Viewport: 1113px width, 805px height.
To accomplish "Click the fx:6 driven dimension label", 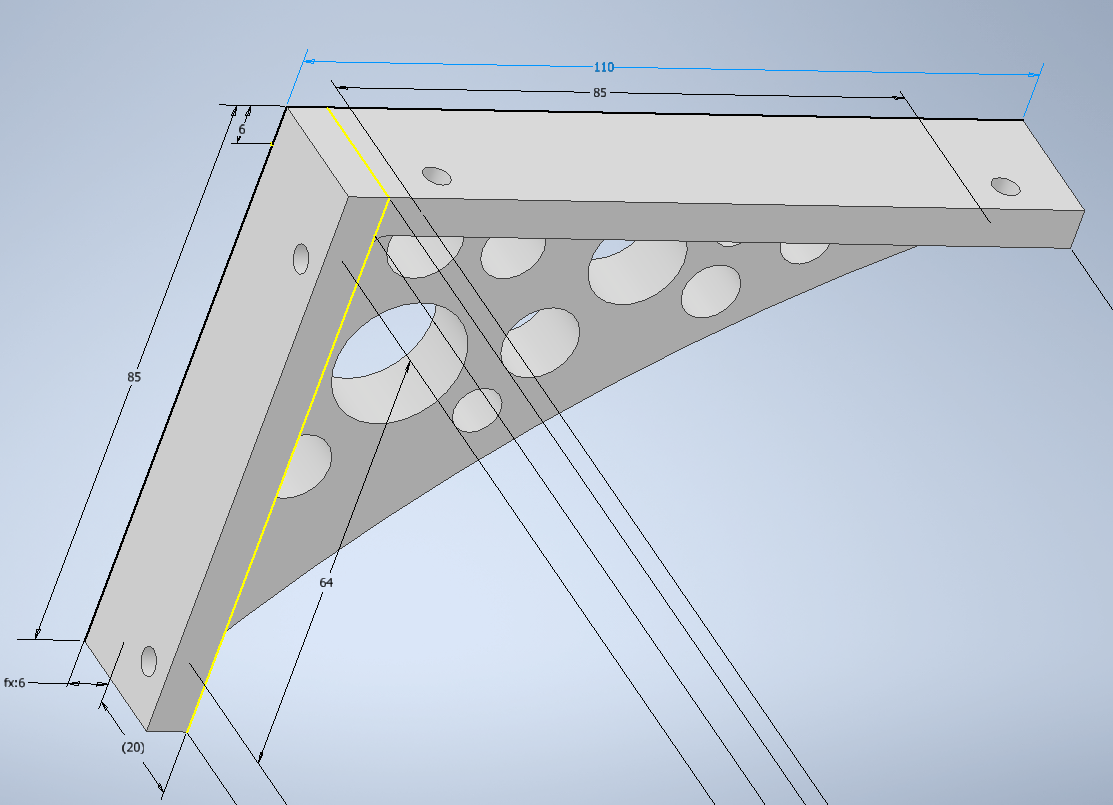I will pos(18,684).
